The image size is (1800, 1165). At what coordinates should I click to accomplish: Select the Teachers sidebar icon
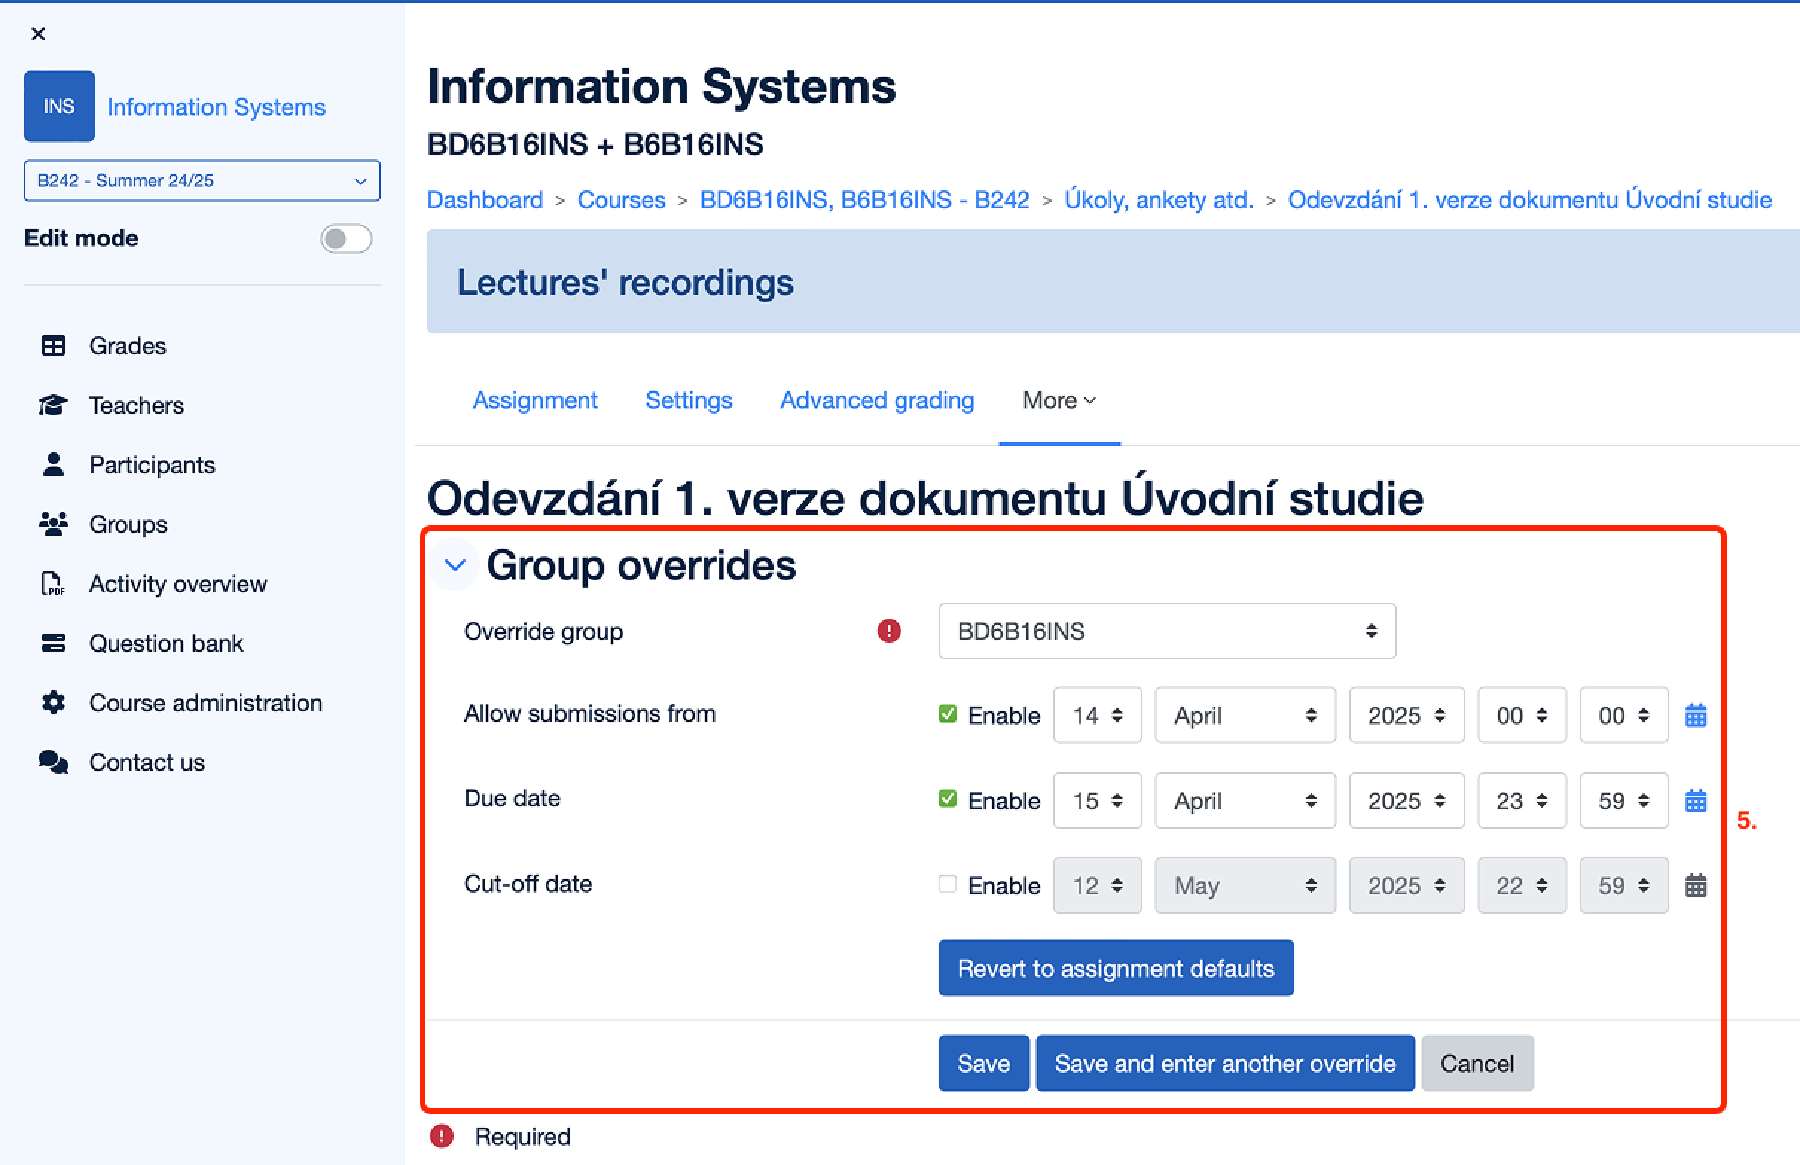pyautogui.click(x=53, y=404)
